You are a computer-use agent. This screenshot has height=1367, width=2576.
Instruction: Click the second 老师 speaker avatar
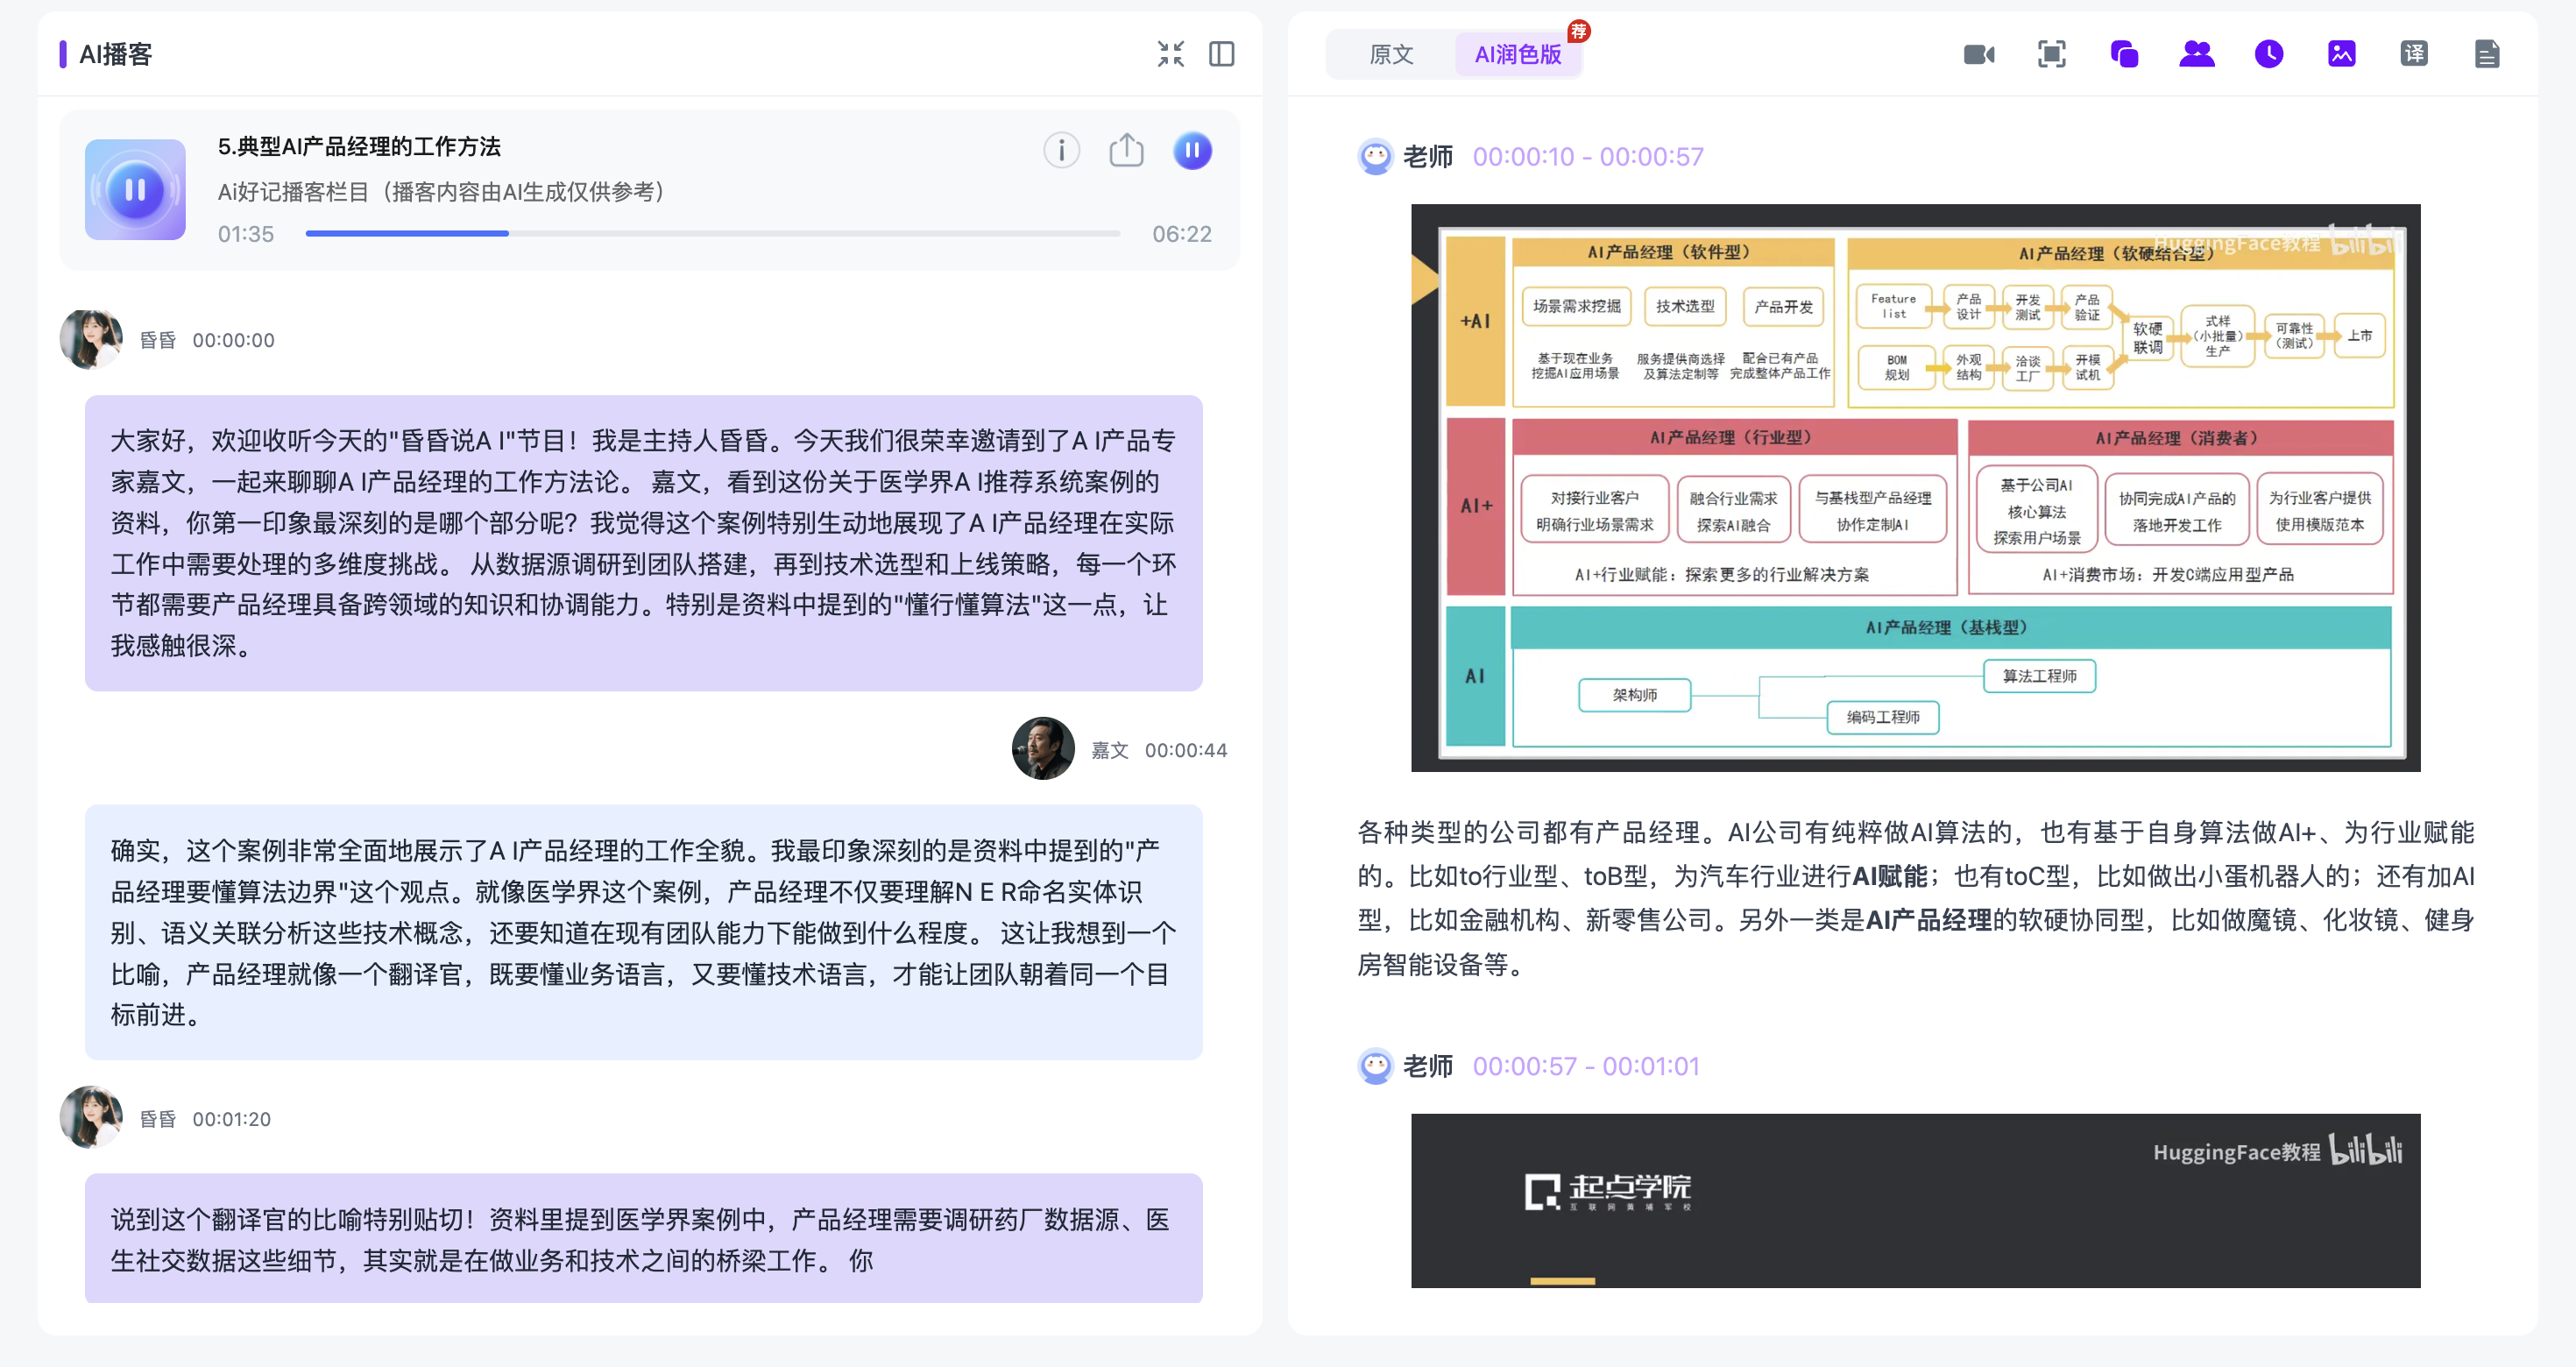[x=1375, y=1066]
